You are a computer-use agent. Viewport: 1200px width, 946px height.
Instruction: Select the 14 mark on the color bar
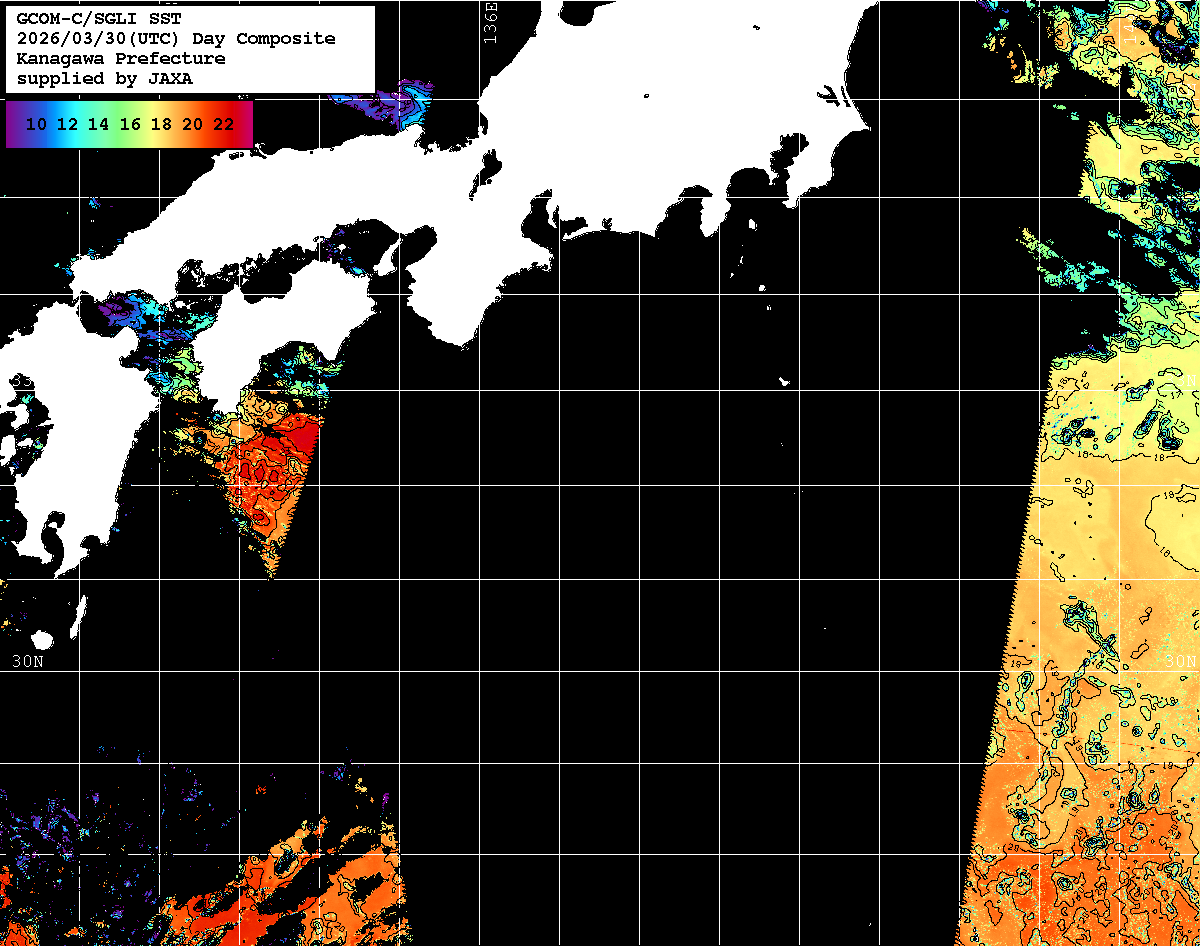(98, 125)
